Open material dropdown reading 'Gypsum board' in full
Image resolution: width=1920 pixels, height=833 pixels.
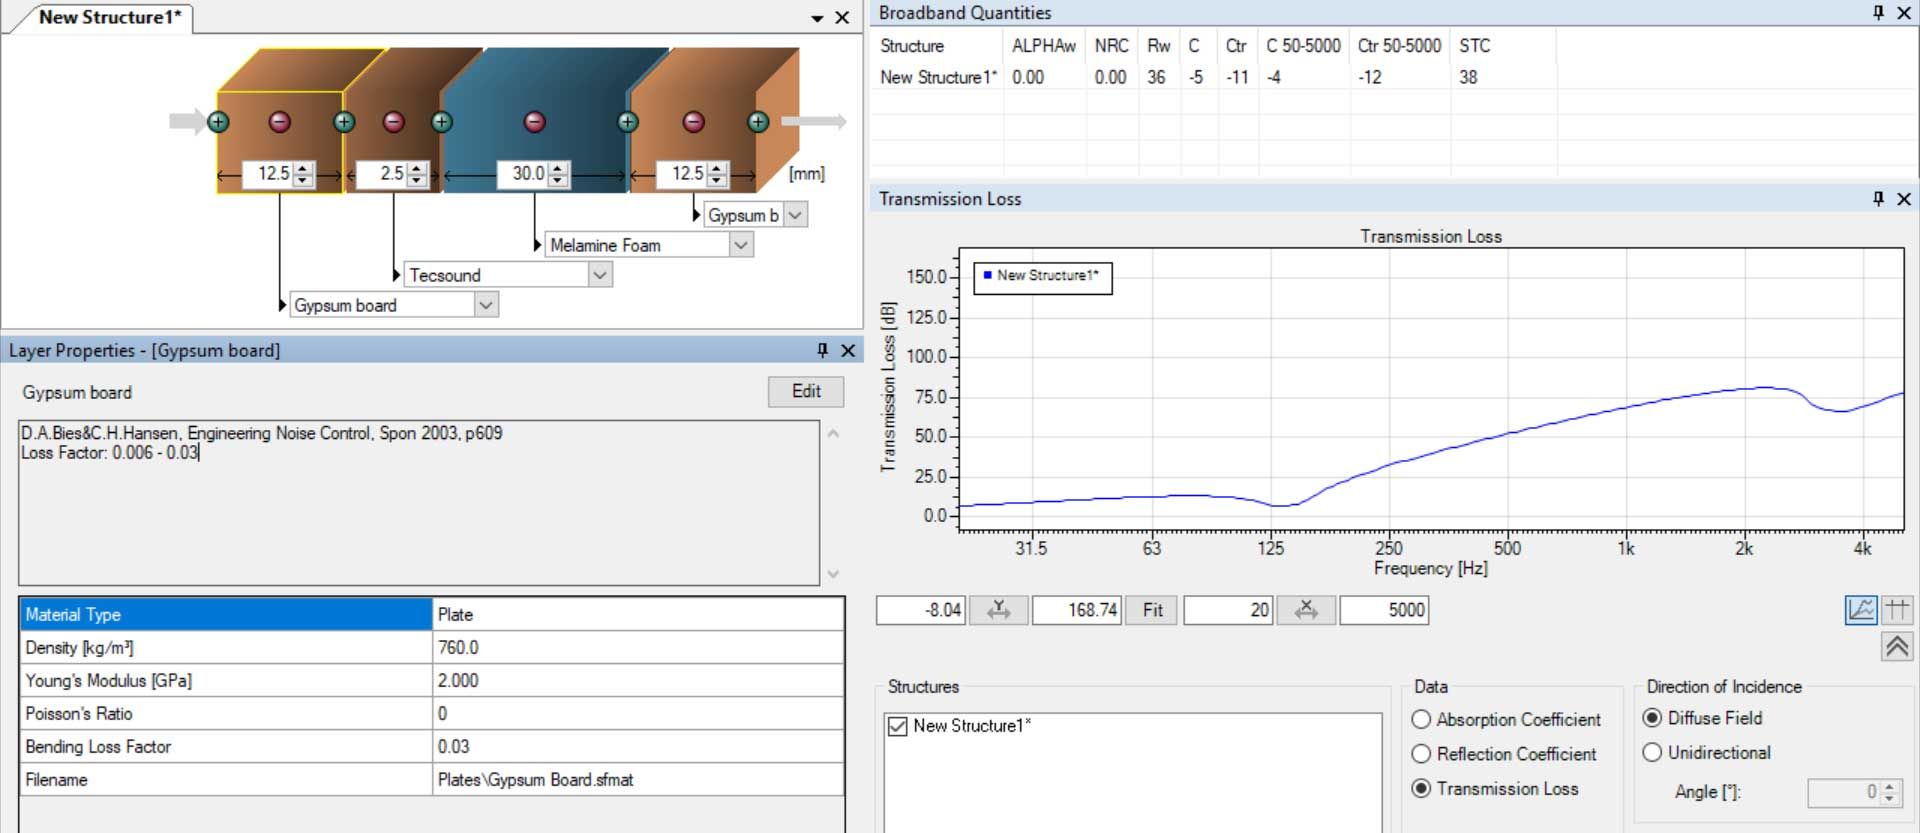[486, 305]
